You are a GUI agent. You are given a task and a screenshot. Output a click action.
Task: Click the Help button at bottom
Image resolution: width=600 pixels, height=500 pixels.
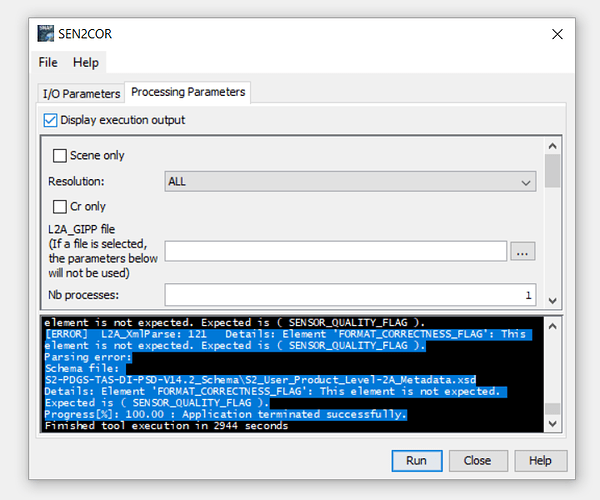[x=540, y=461]
